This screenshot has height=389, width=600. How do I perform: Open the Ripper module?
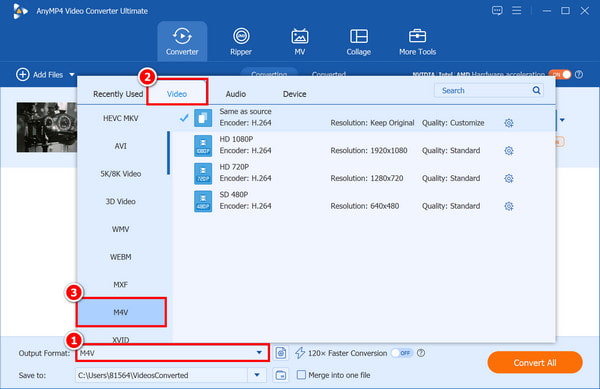pyautogui.click(x=241, y=41)
